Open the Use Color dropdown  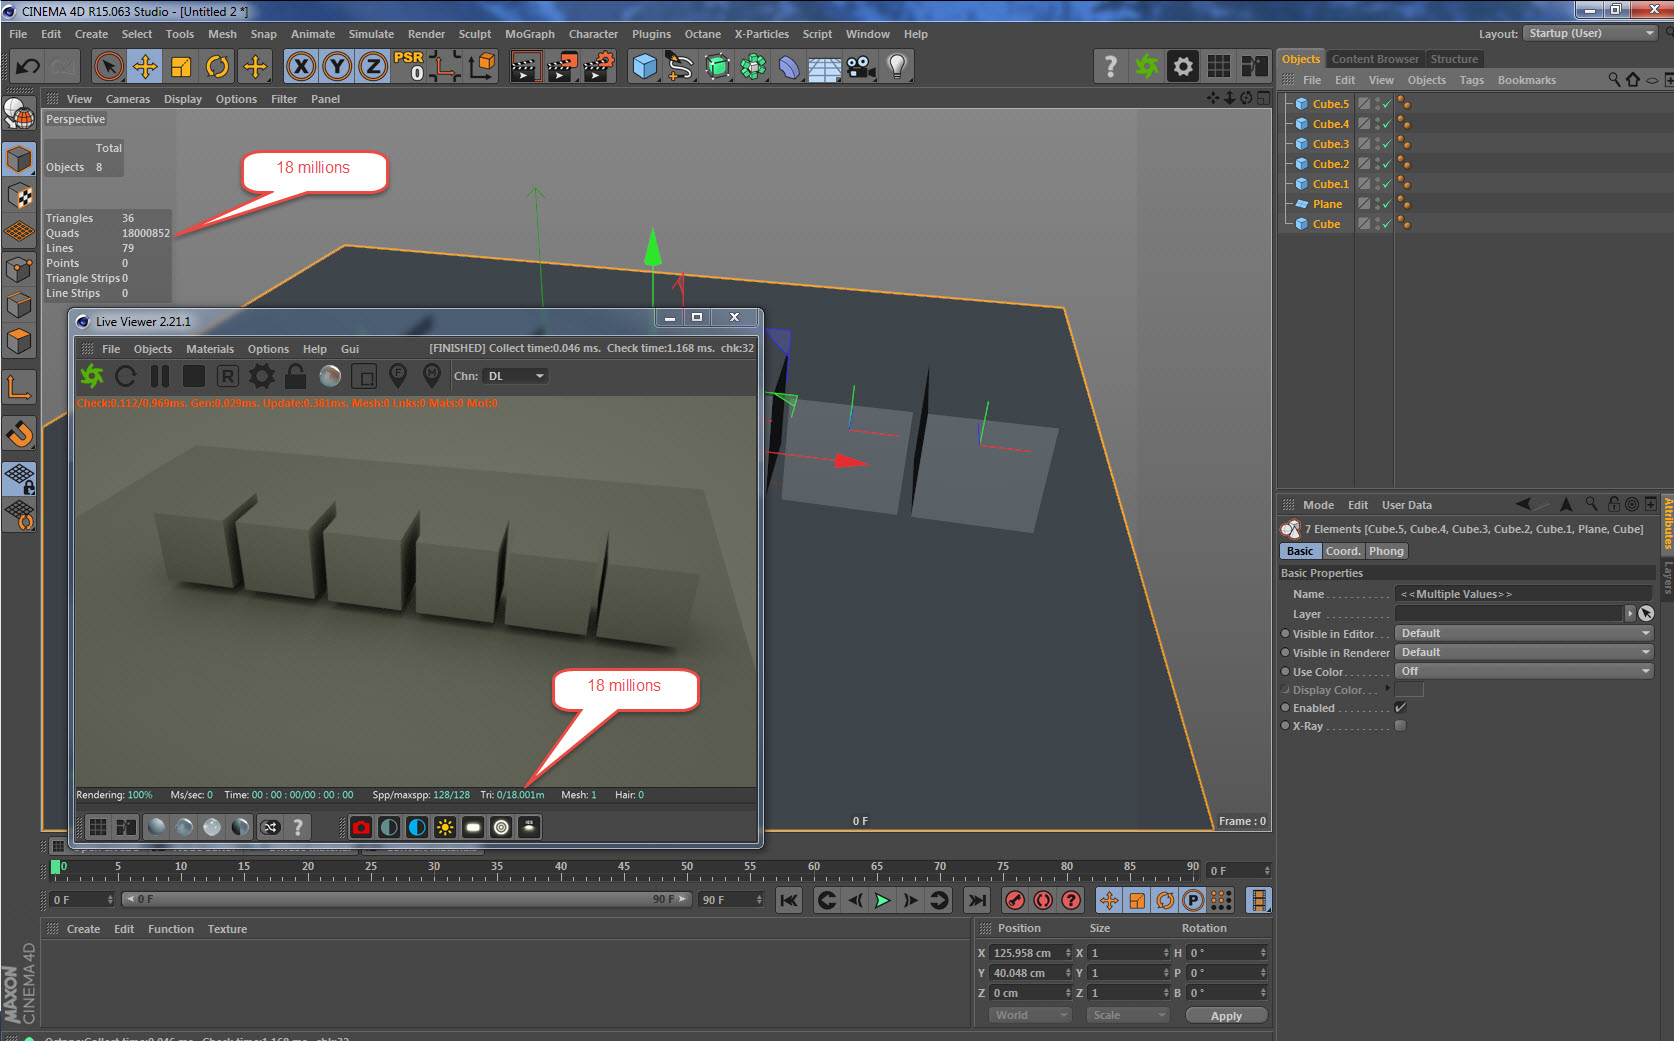click(1524, 671)
